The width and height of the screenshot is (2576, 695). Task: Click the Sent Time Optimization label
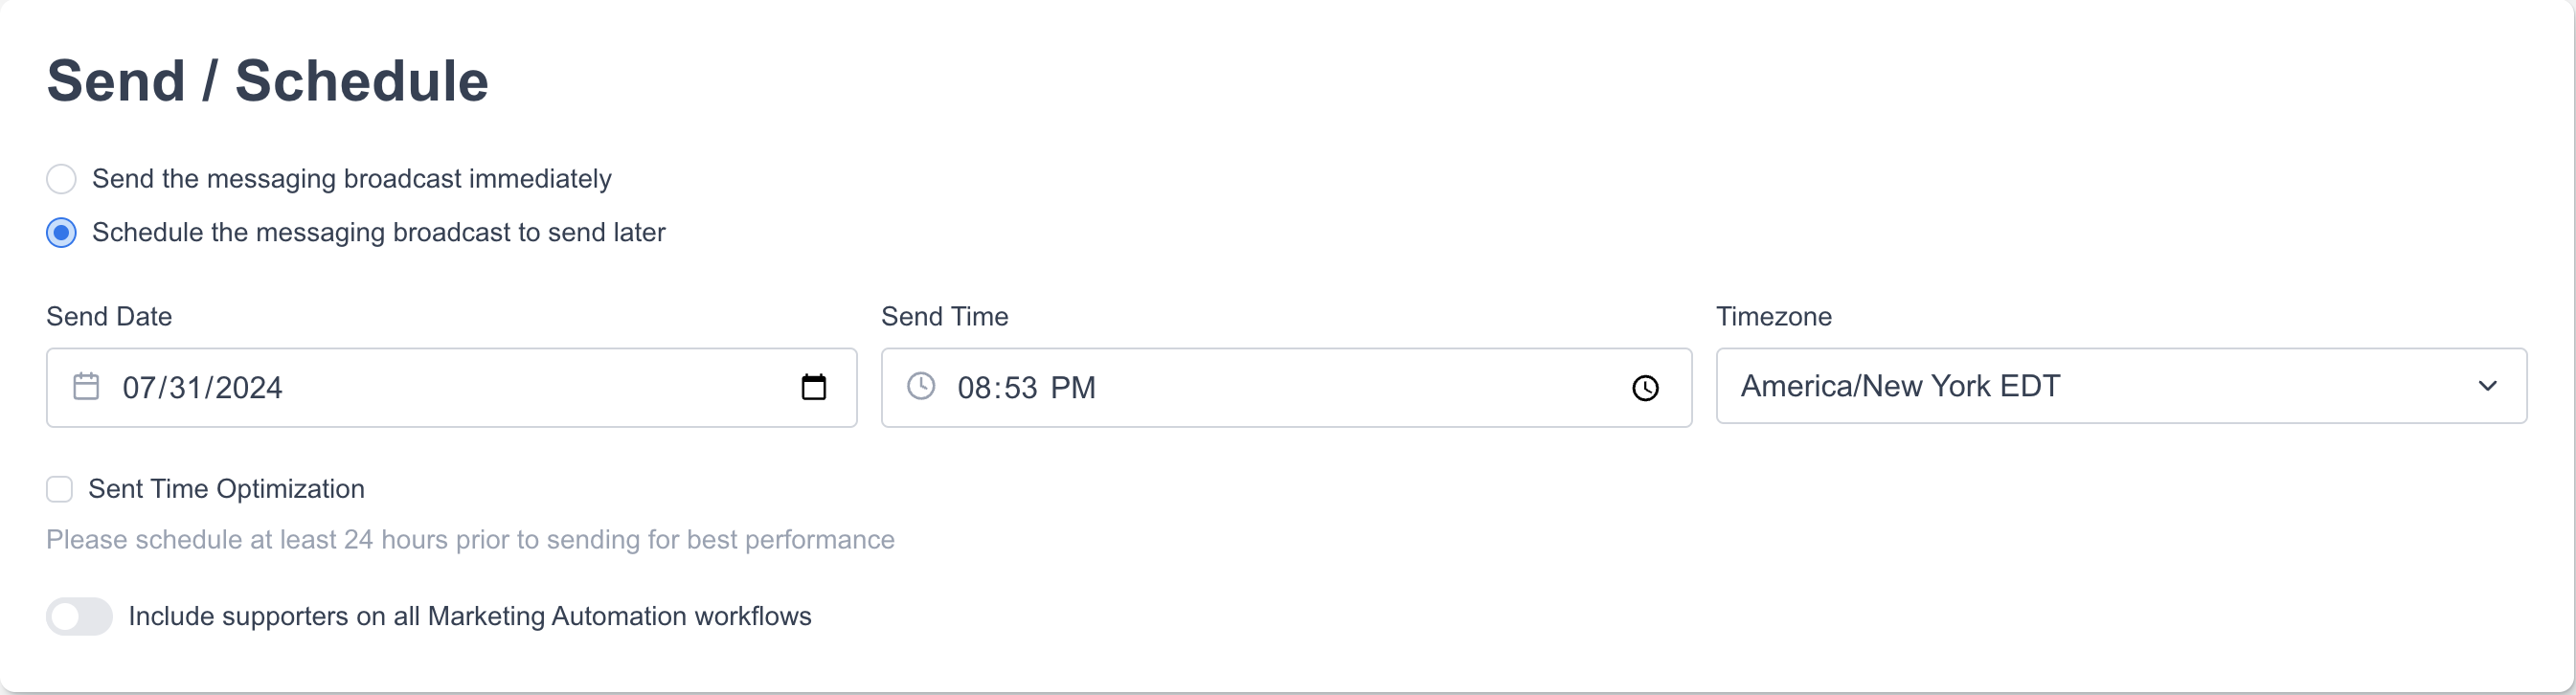pos(226,489)
